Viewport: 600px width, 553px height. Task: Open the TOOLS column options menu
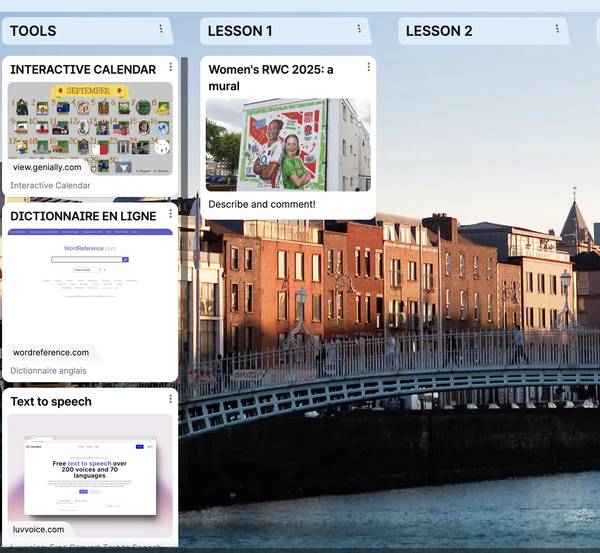coord(161,29)
